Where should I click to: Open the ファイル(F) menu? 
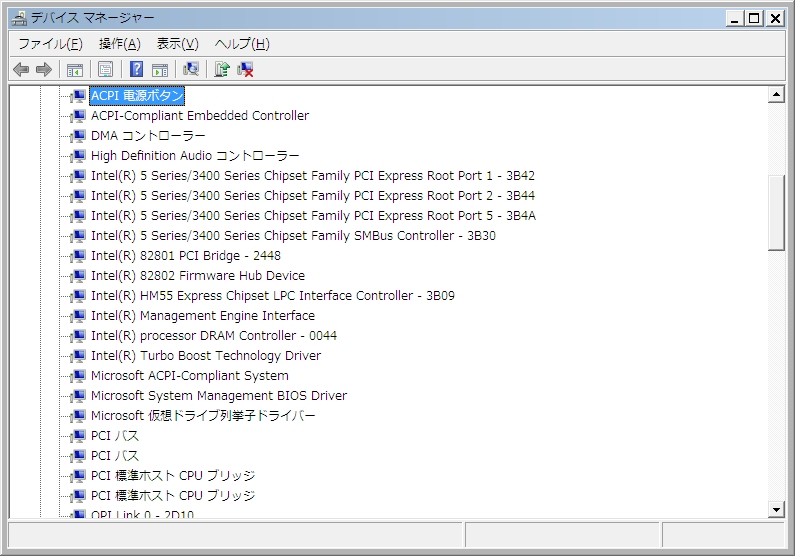pos(50,44)
